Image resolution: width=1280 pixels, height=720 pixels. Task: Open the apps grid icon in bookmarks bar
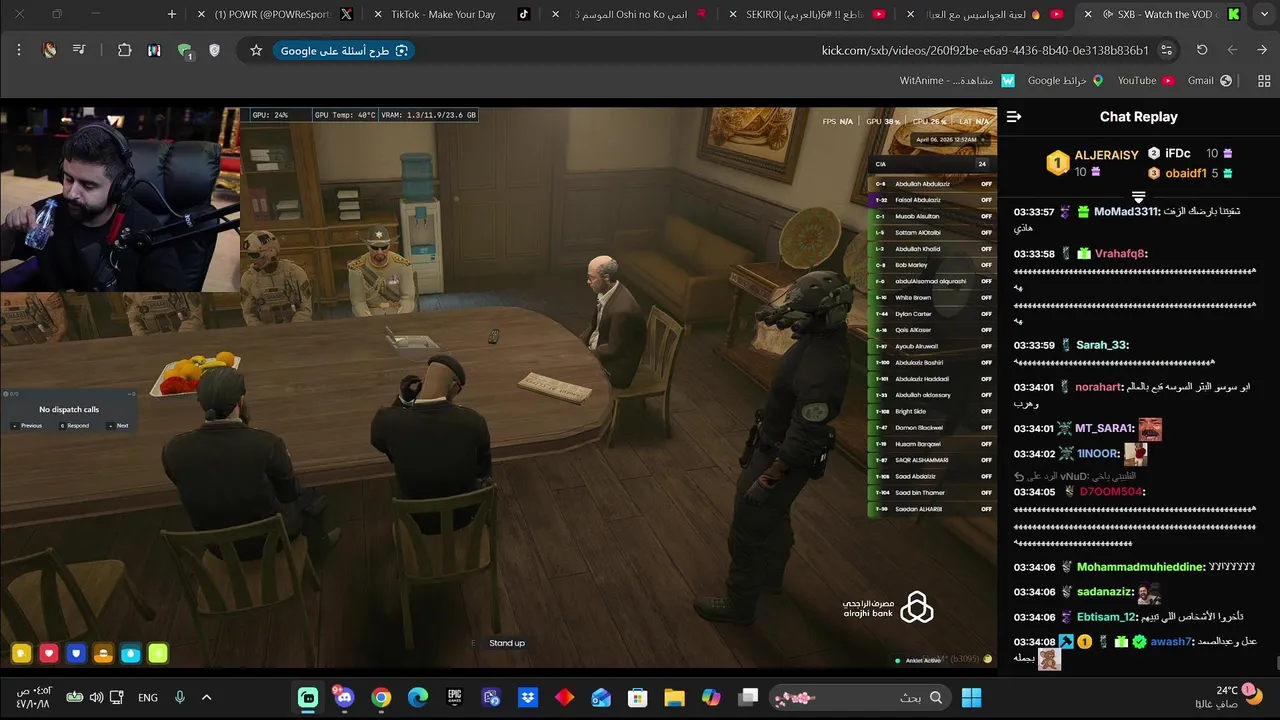(x=1264, y=81)
